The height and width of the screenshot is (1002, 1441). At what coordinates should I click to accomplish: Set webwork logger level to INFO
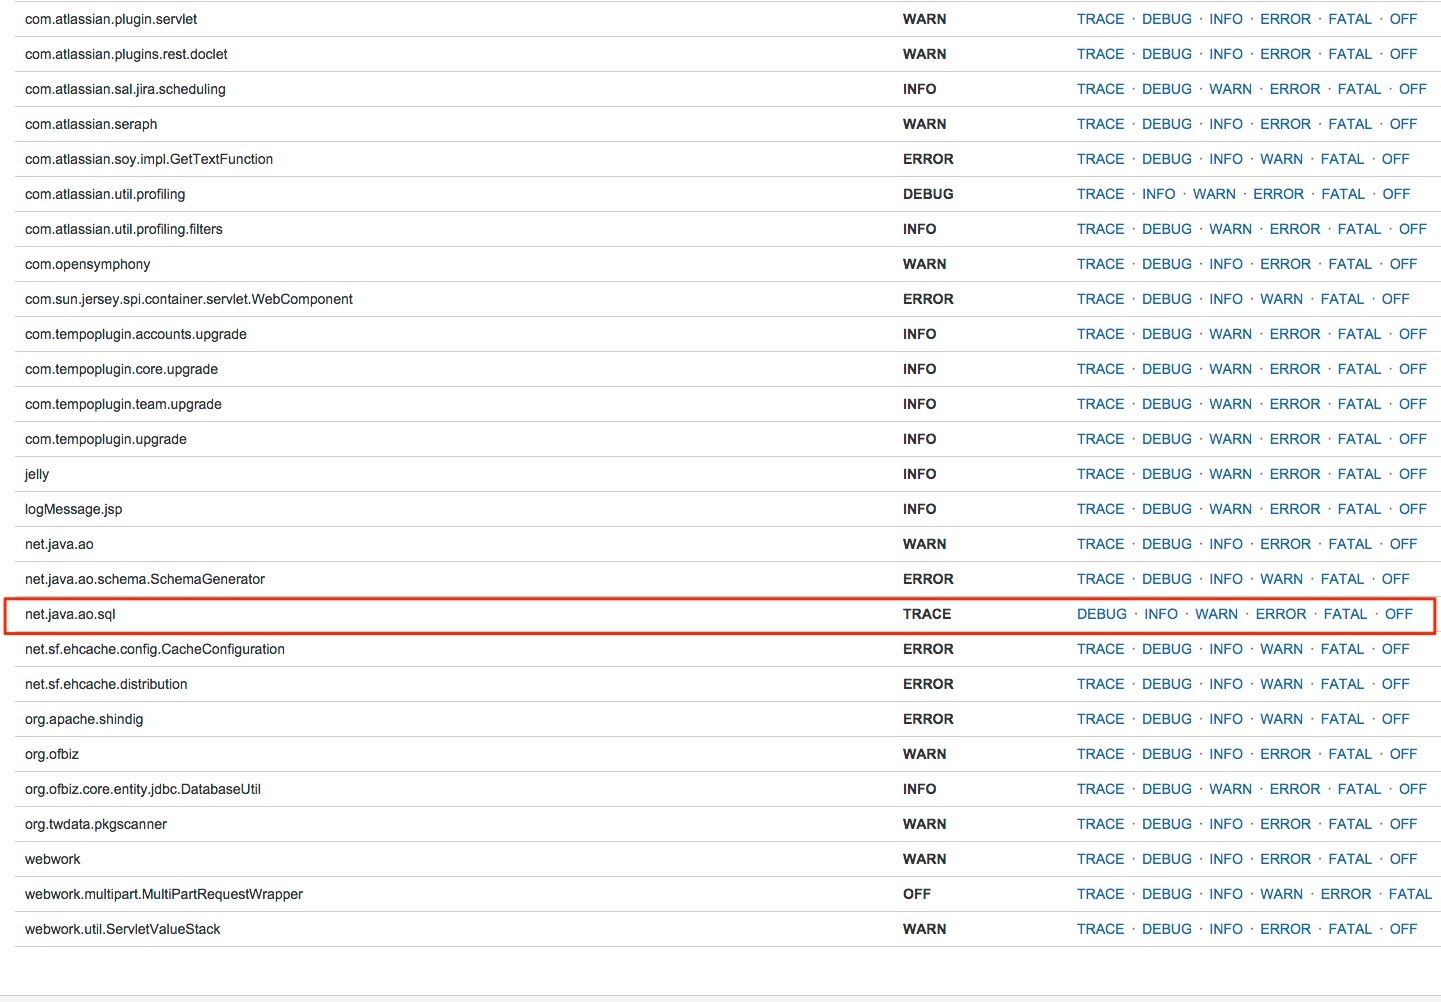[x=1226, y=859]
